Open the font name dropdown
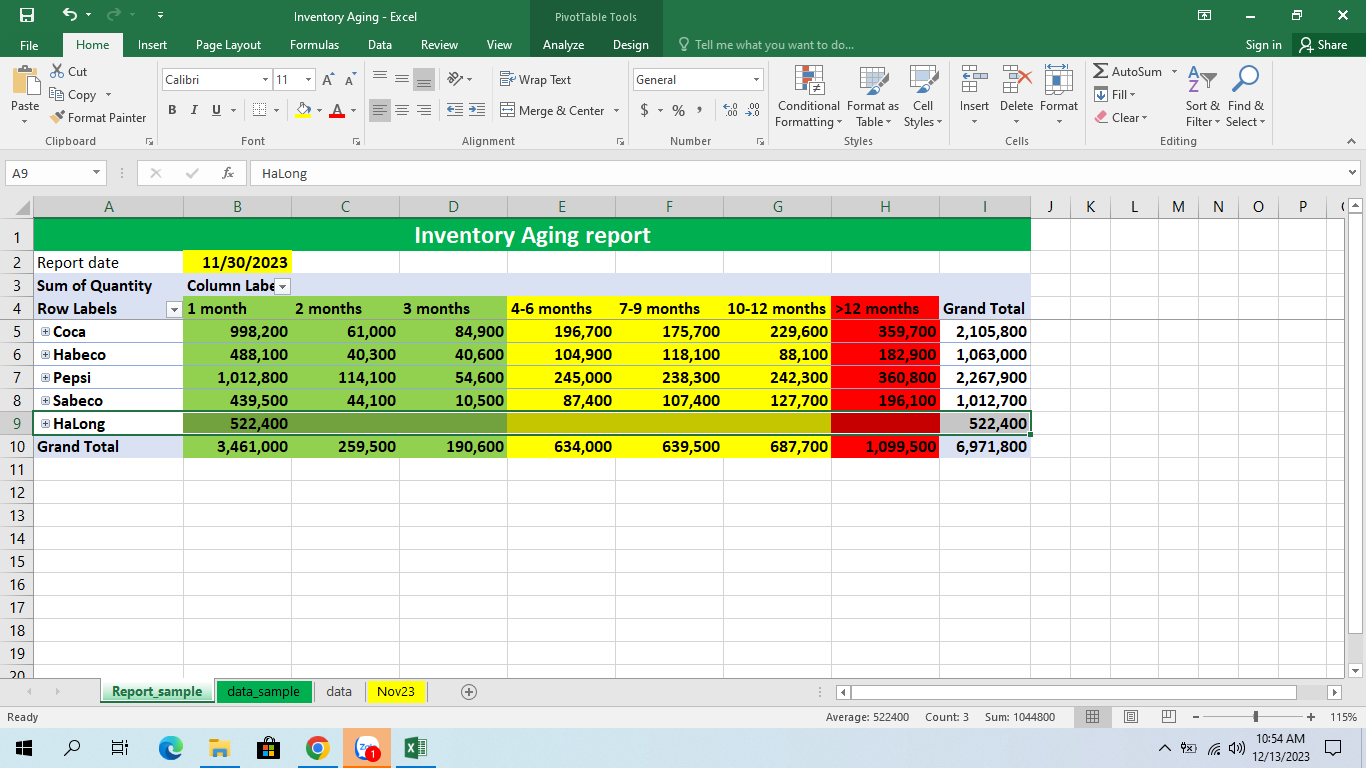 tap(266, 80)
